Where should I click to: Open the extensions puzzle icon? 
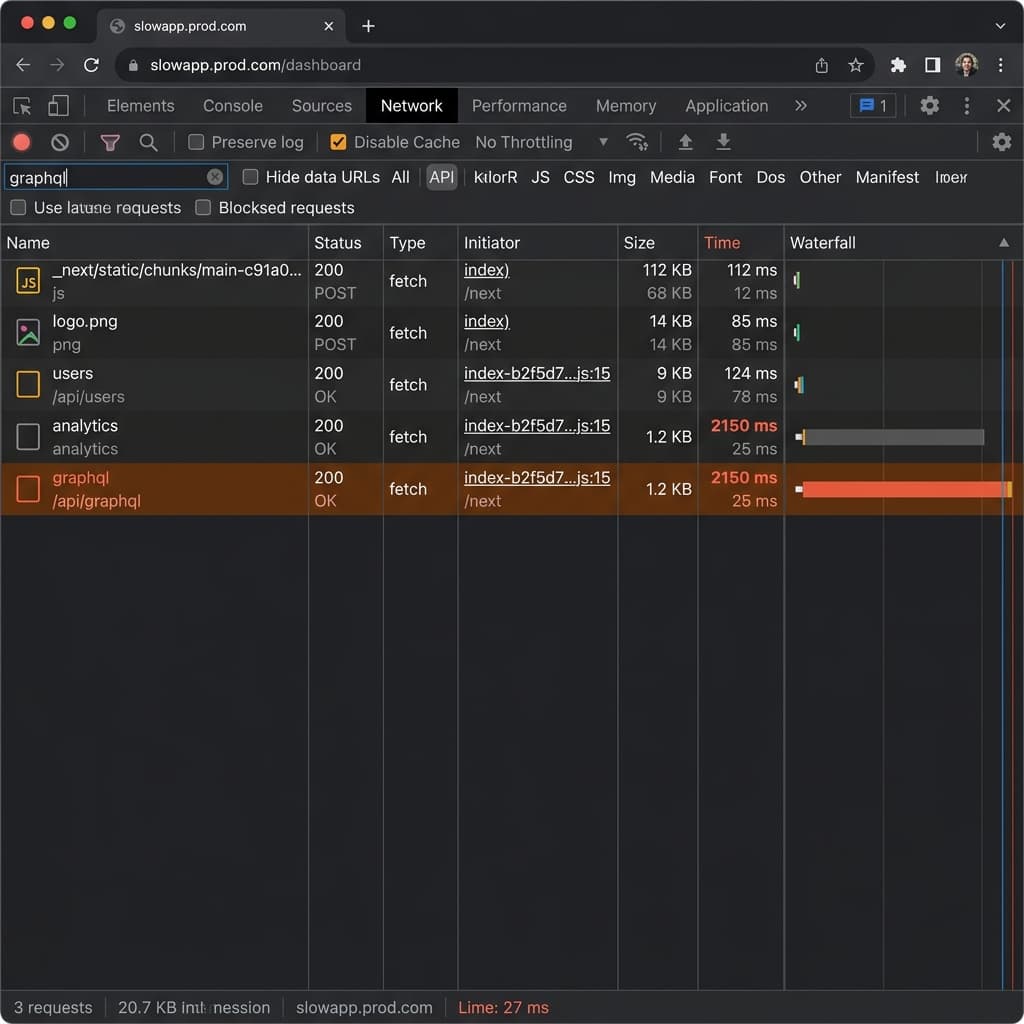coord(898,65)
